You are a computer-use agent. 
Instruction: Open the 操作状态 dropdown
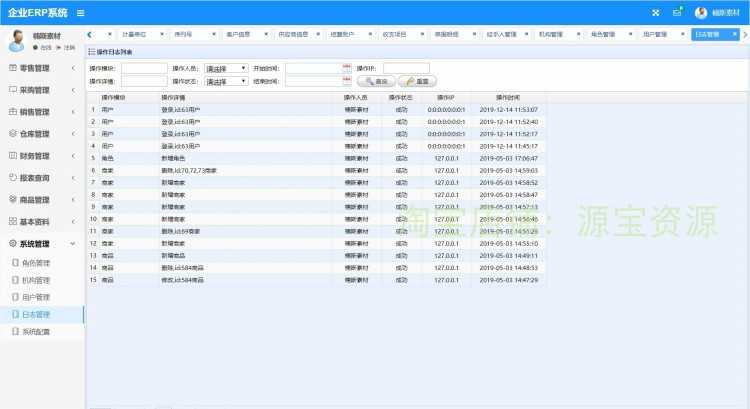point(226,81)
